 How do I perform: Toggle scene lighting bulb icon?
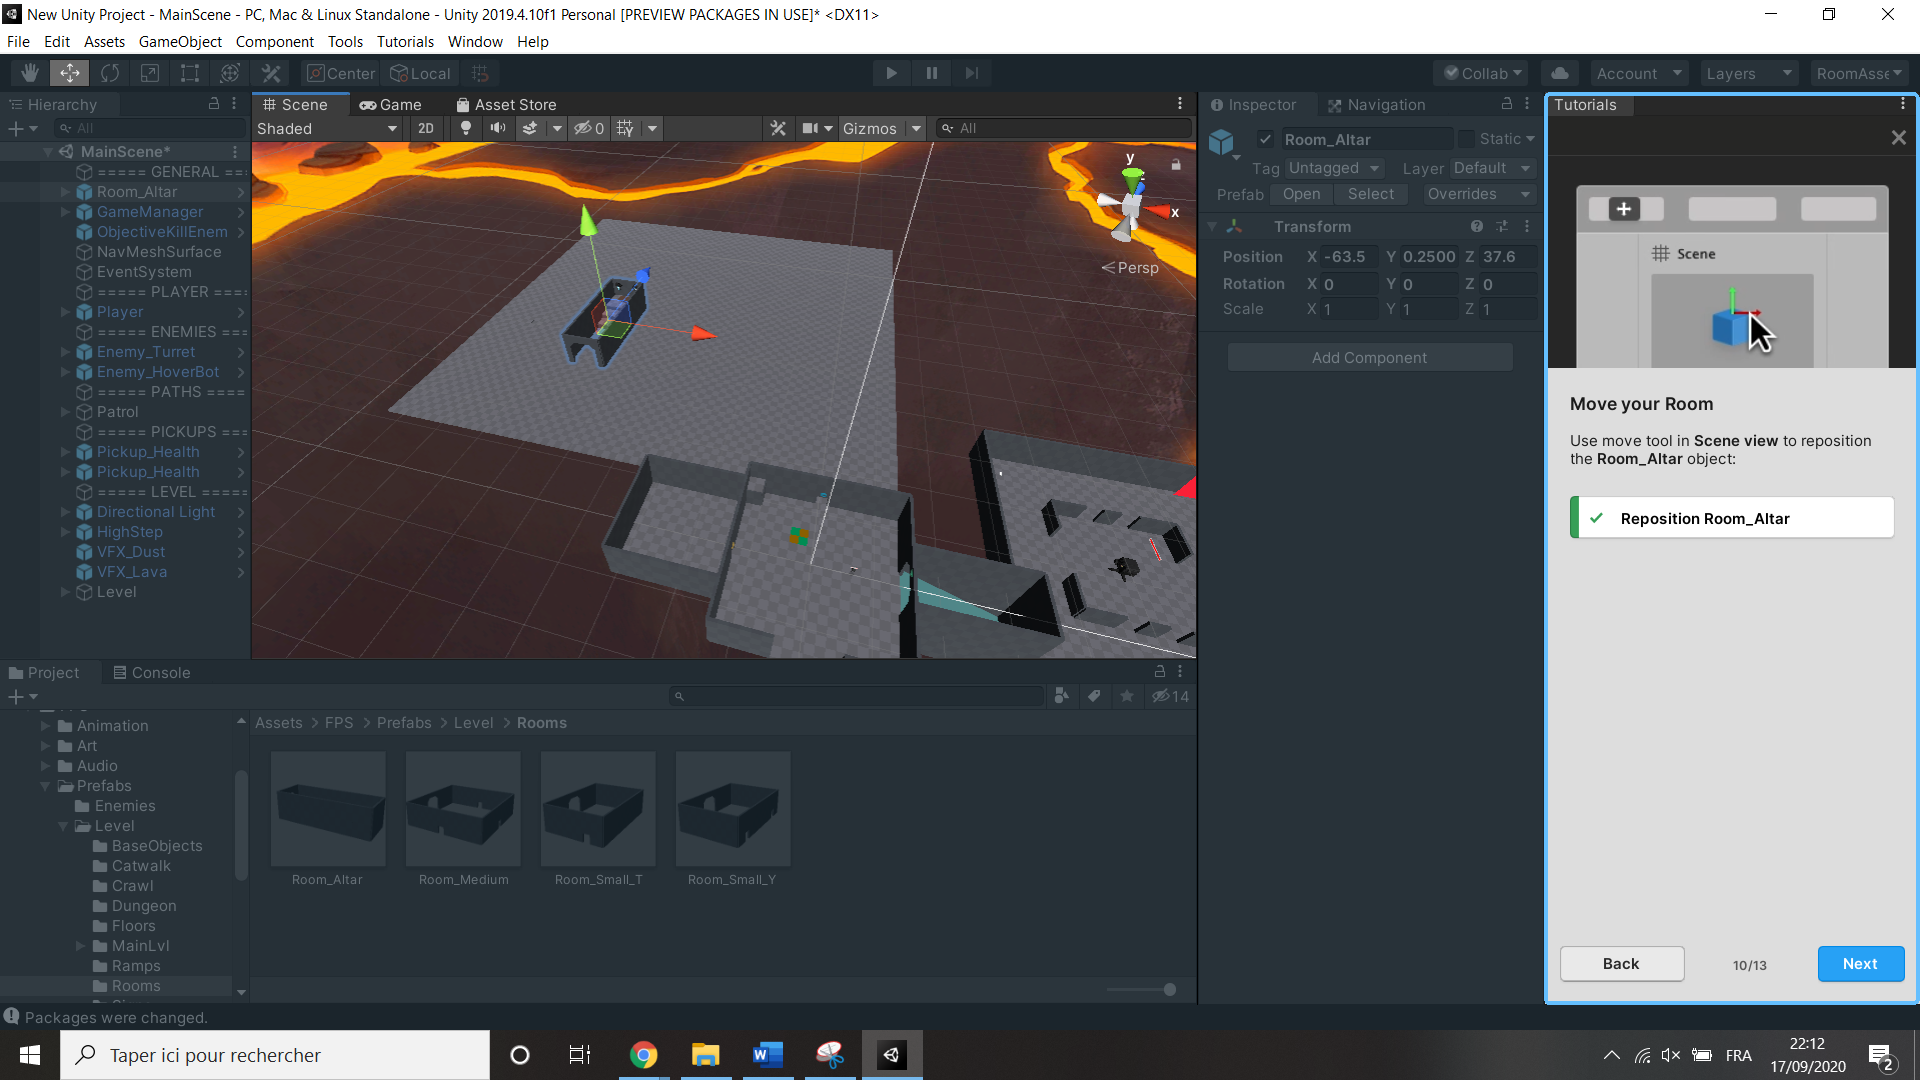pyautogui.click(x=466, y=128)
